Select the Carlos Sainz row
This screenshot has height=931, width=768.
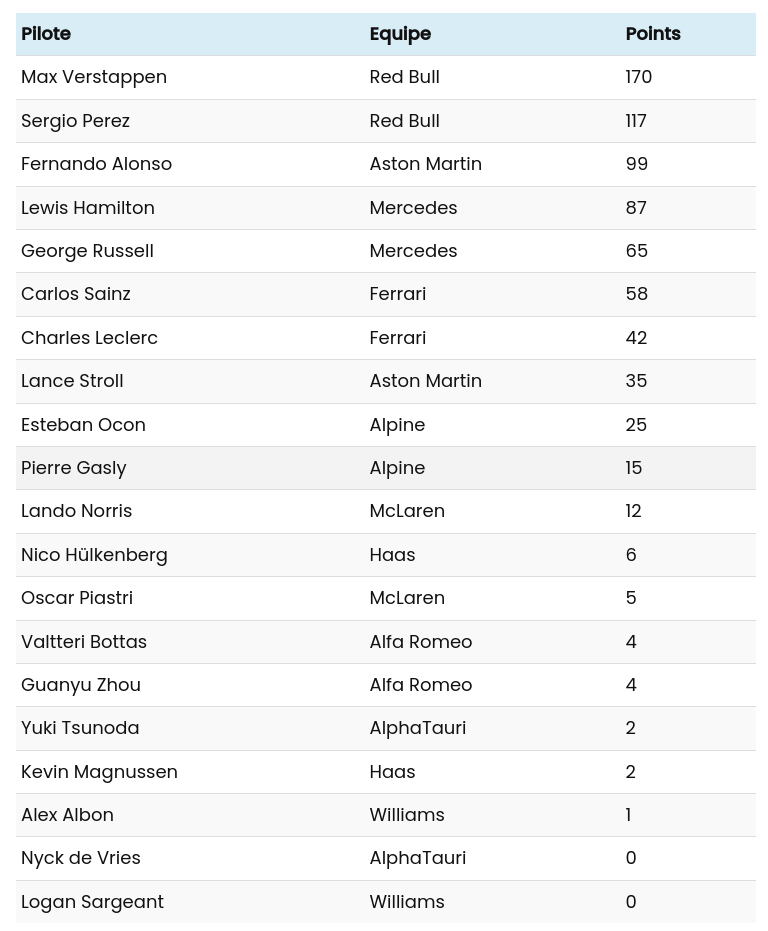pyautogui.click(x=76, y=294)
